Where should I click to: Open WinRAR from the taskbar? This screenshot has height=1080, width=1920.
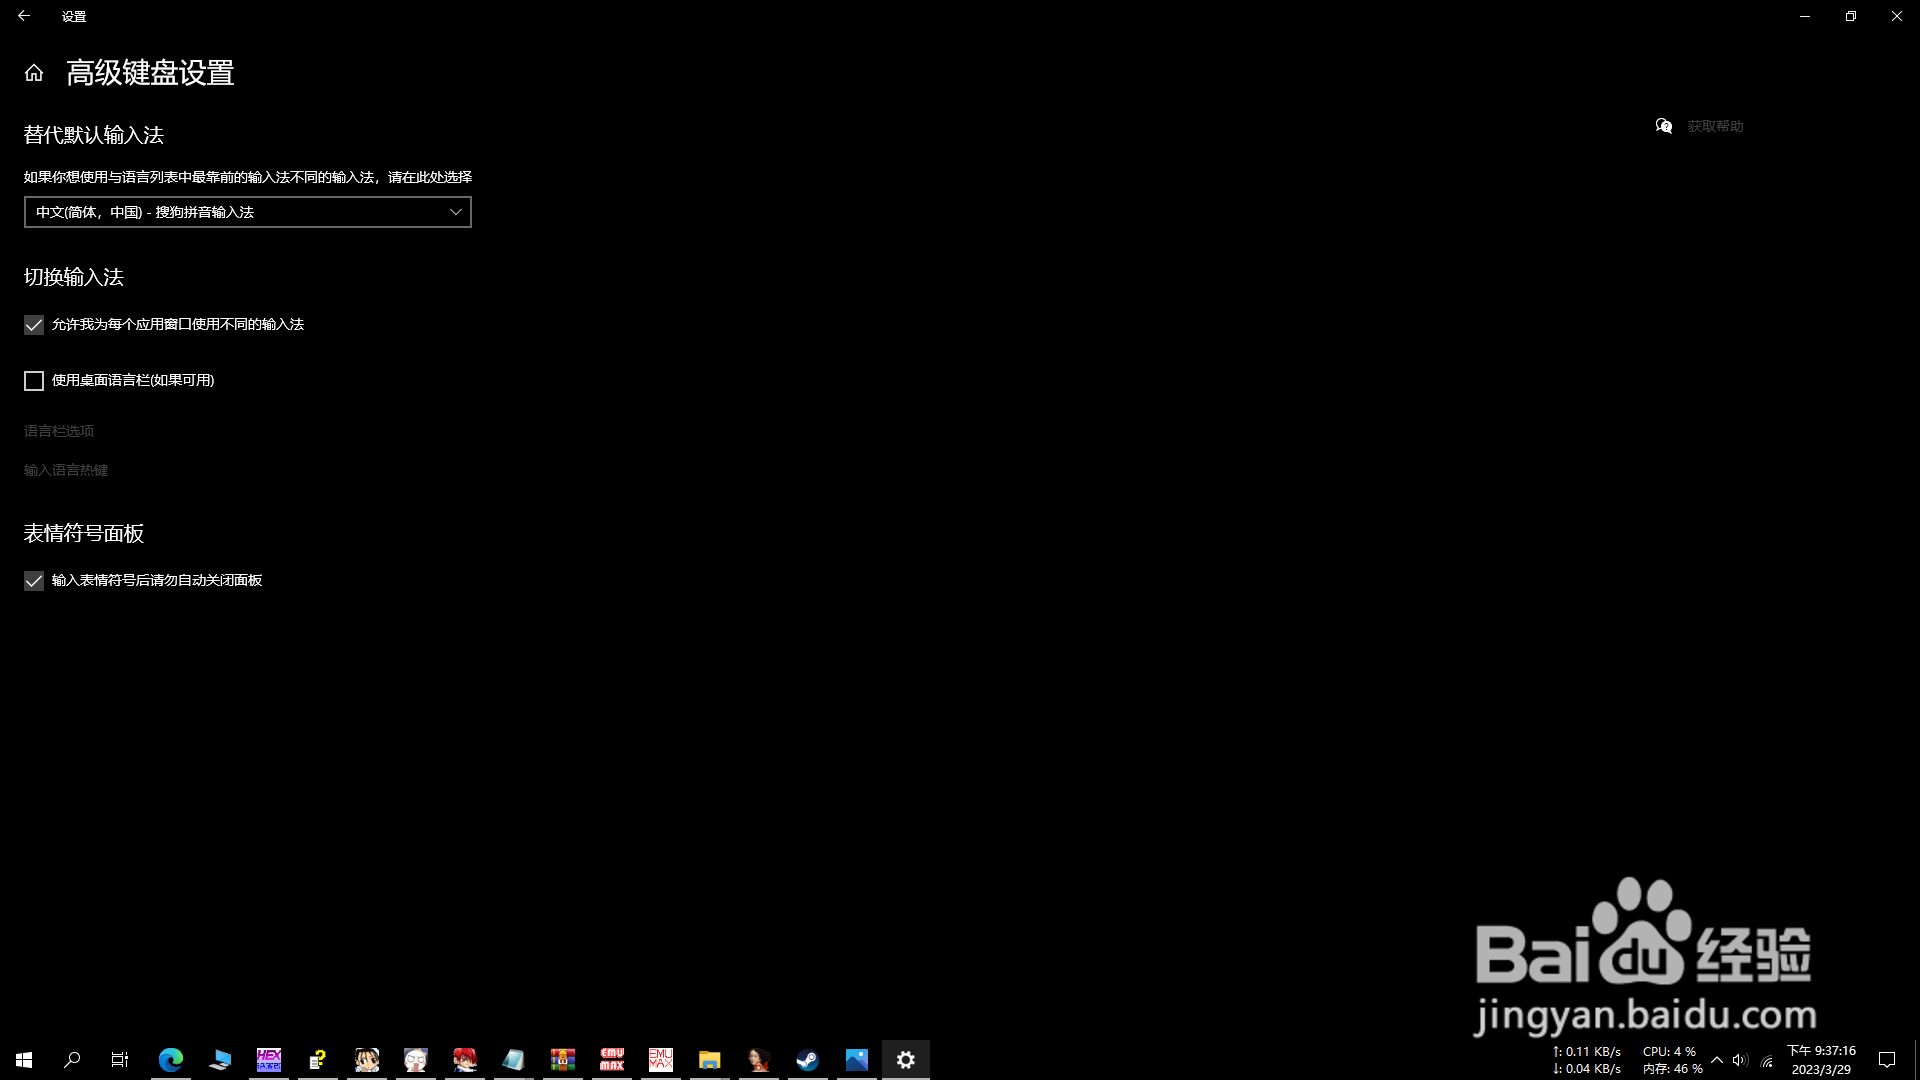point(563,1059)
